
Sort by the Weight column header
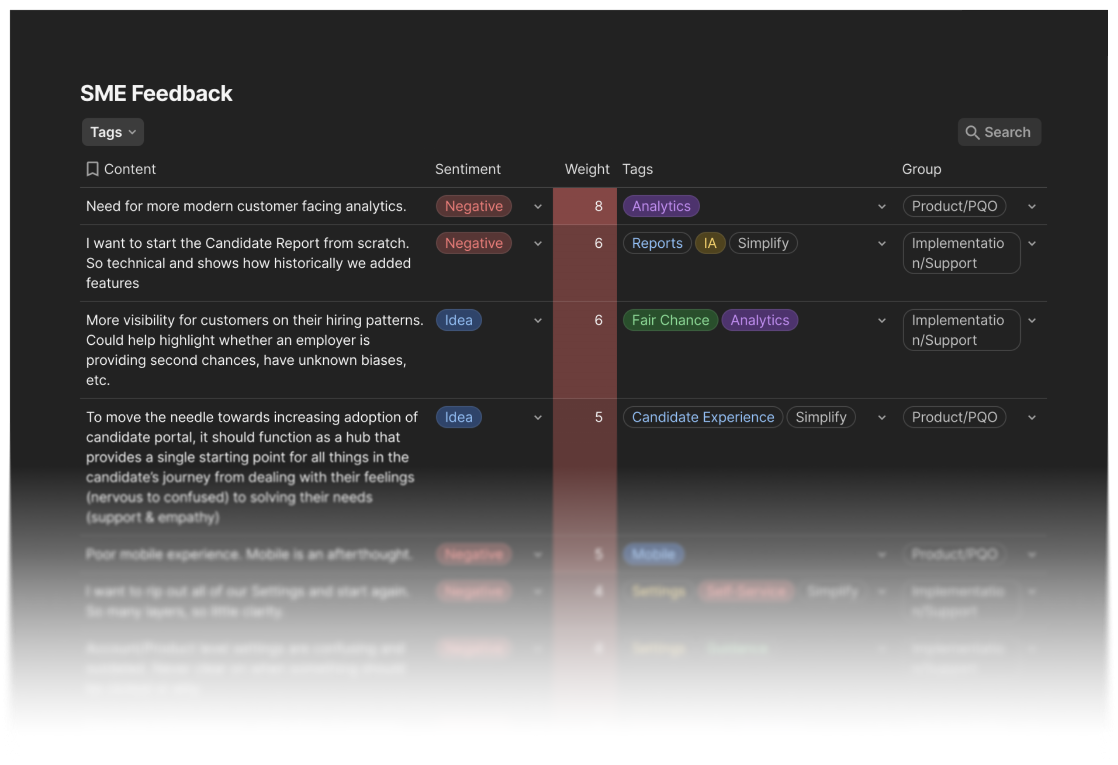(586, 169)
